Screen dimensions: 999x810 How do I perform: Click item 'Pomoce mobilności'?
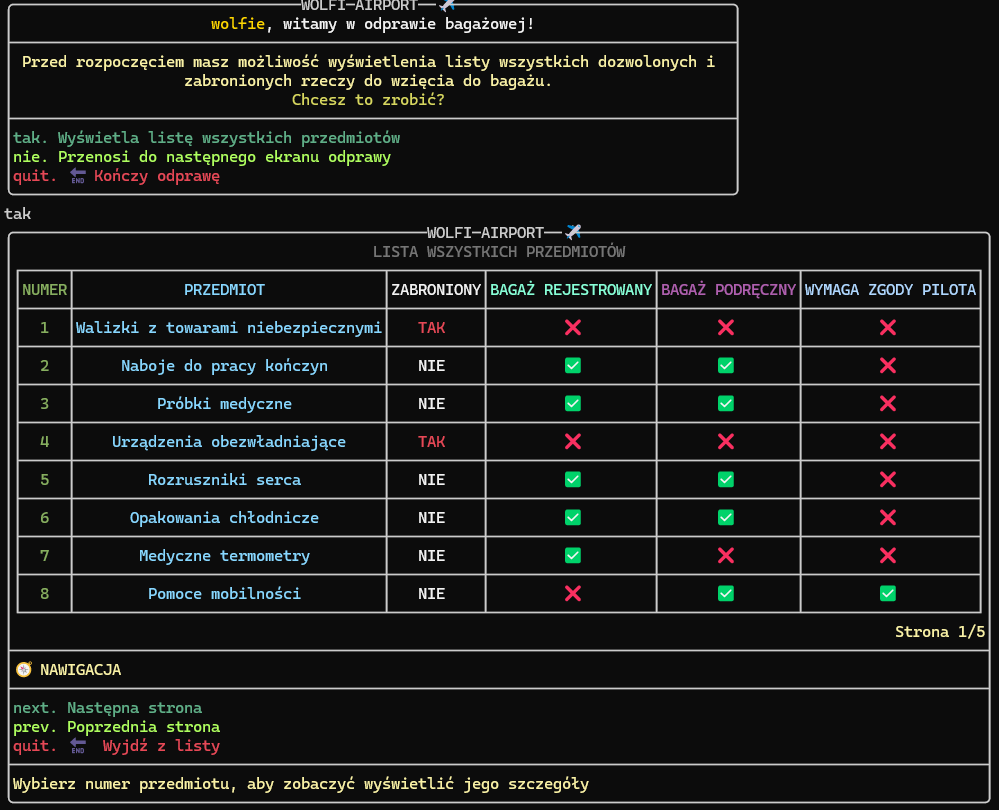tap(224, 593)
